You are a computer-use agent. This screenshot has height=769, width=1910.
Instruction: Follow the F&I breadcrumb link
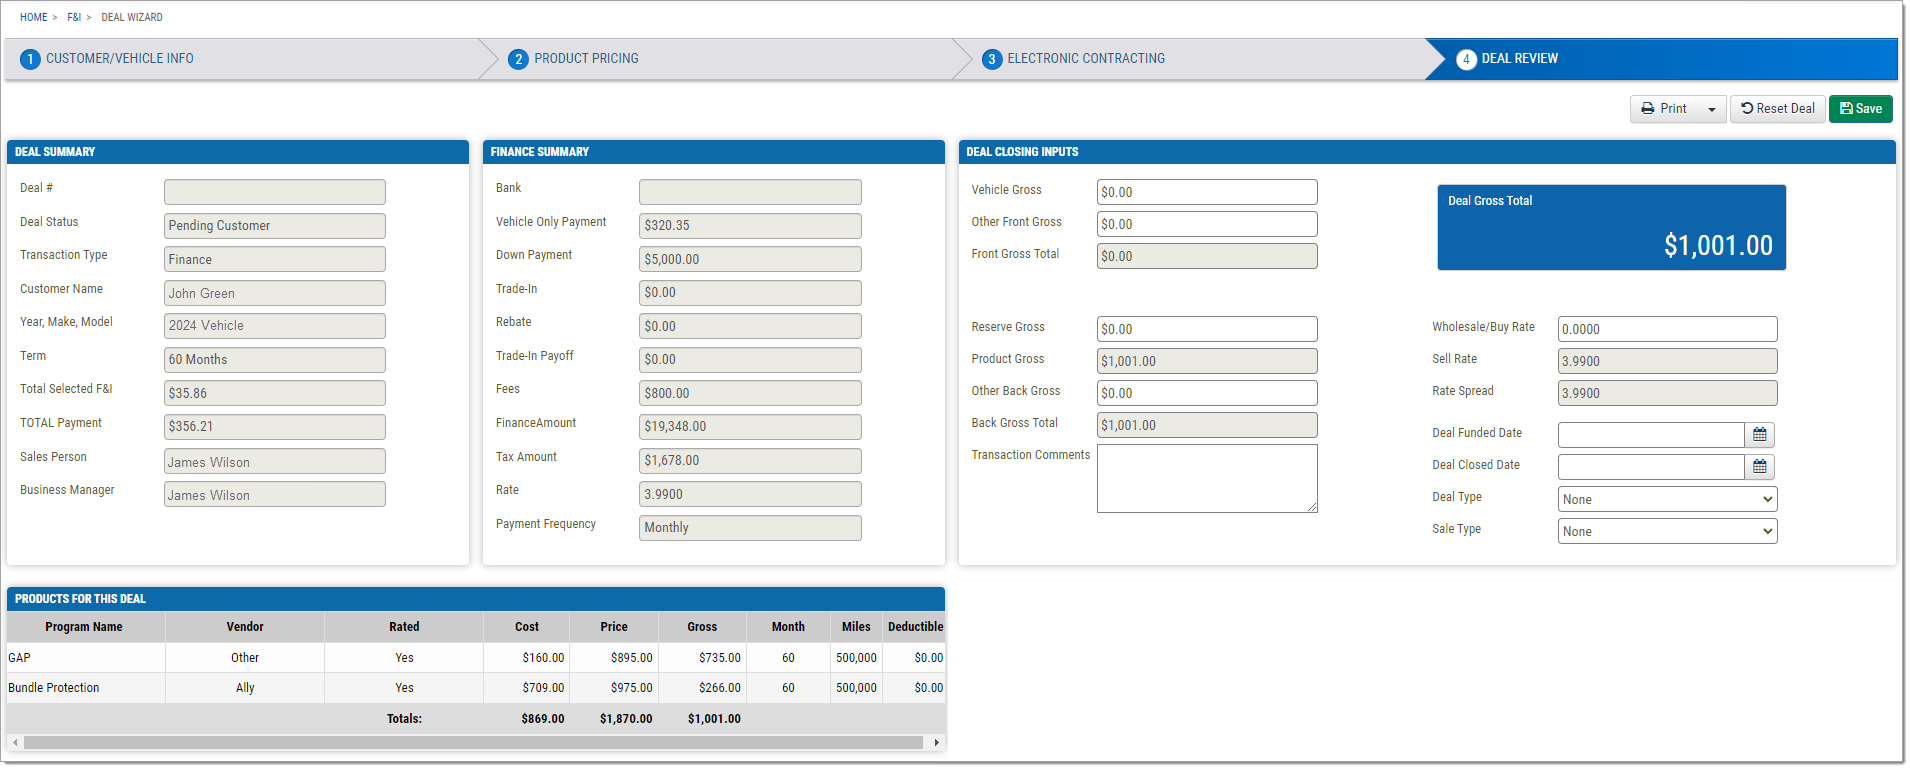pos(74,17)
